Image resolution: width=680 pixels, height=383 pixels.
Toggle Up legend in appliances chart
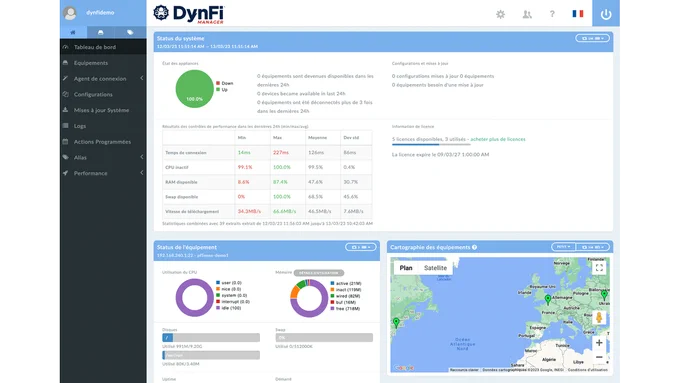click(x=222, y=89)
